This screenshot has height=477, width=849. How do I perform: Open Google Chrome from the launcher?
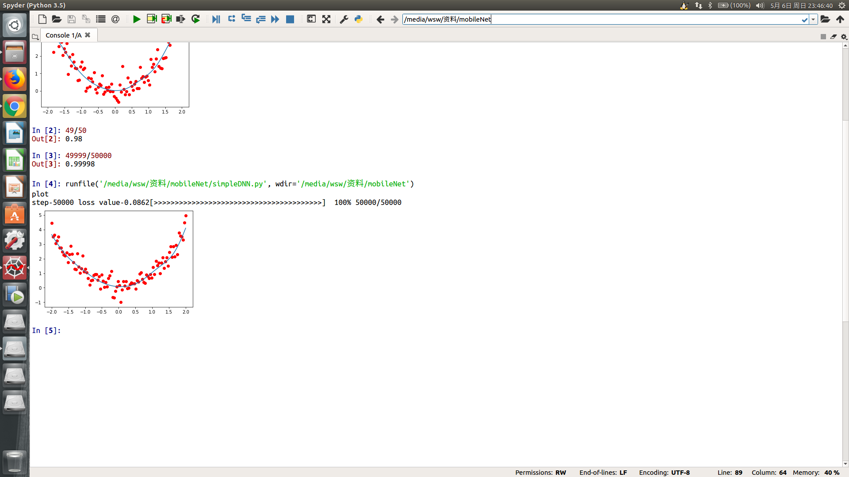click(15, 106)
